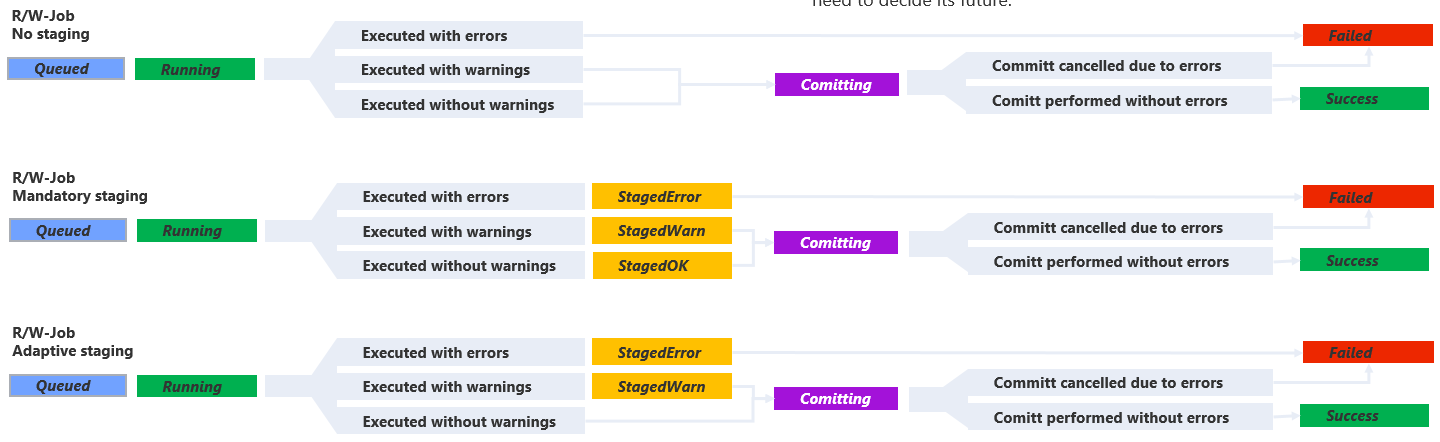
Task: Click the Success state in the No staging row
Action: pyautogui.click(x=1364, y=99)
